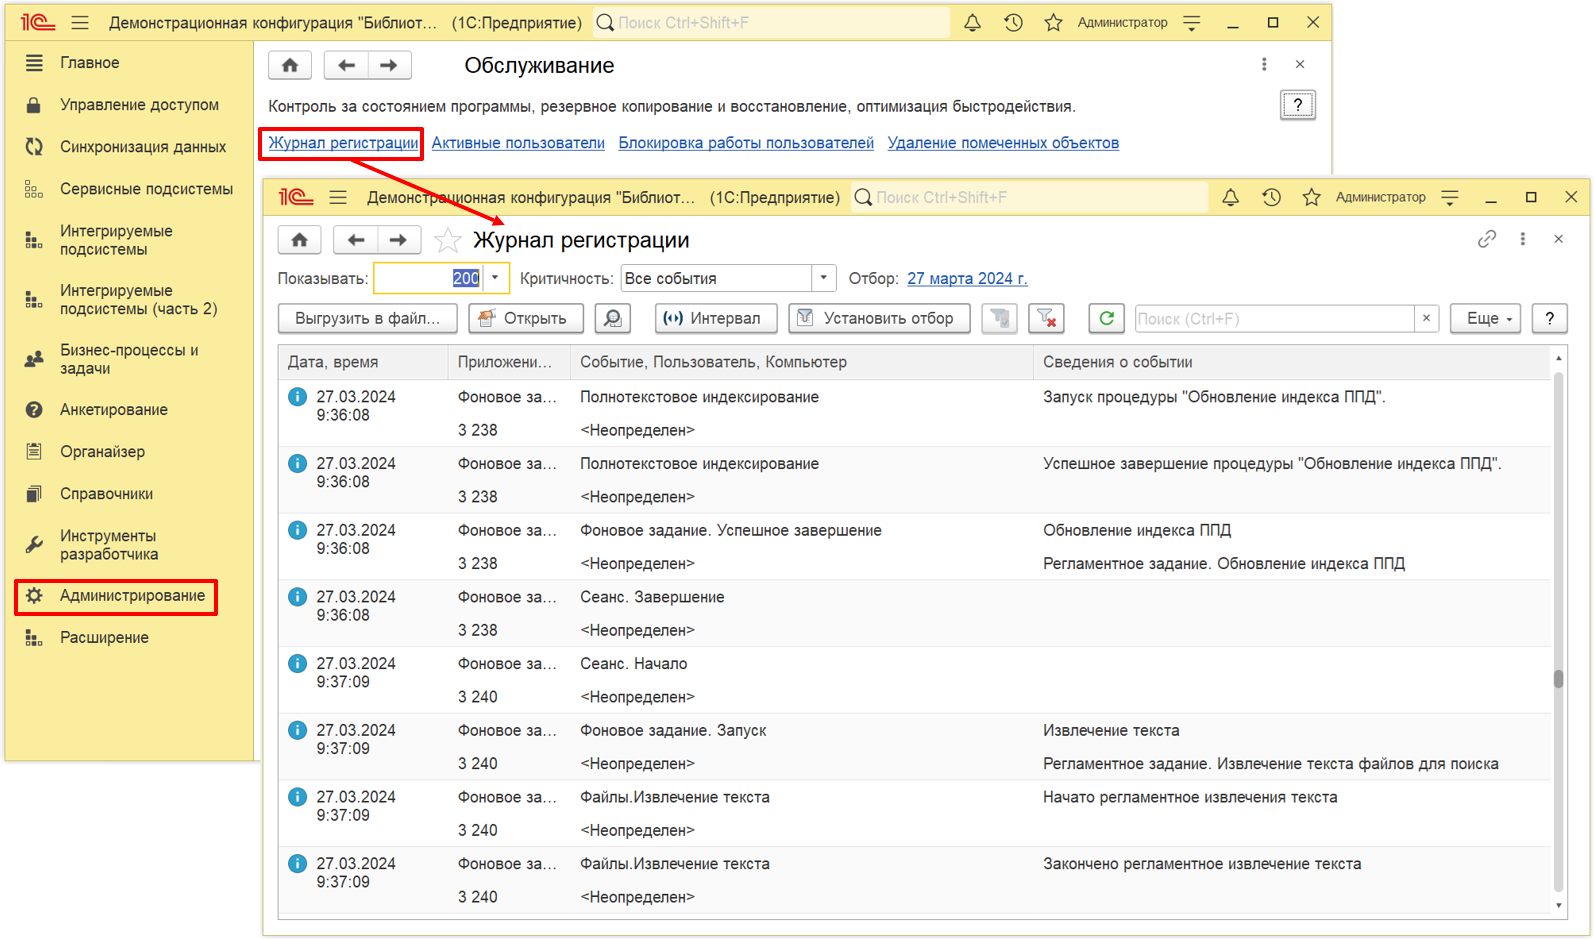1594x939 pixels.
Task: Click help question button in Обслуживание panel
Action: coord(1297,104)
